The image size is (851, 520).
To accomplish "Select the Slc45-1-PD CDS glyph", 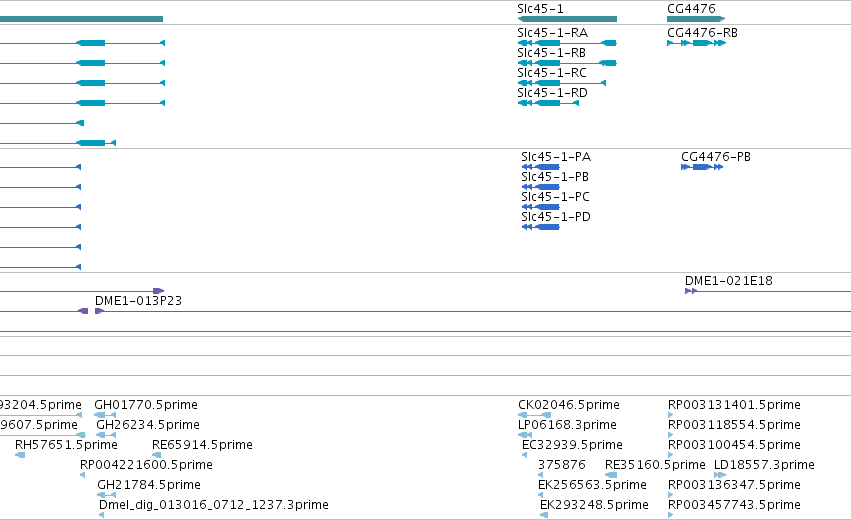I will click(541, 227).
